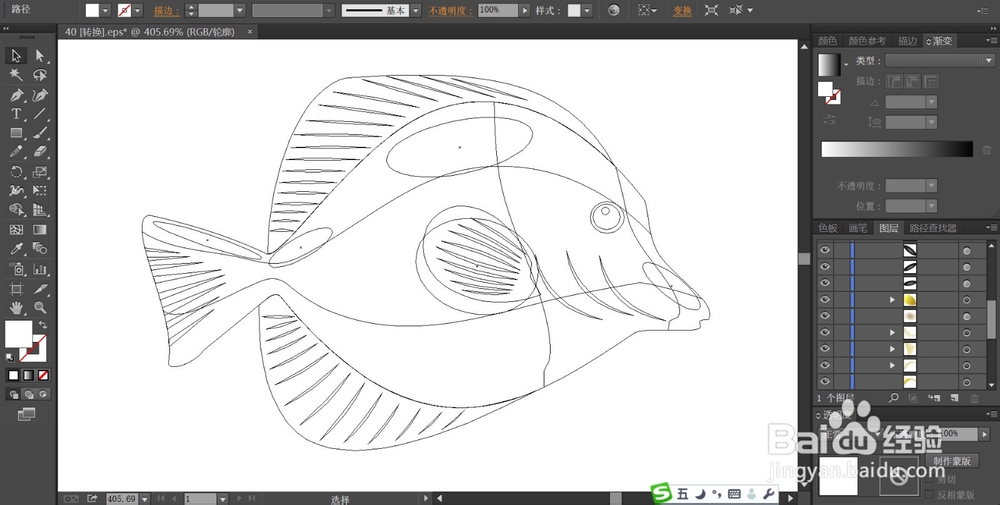1000x505 pixels.
Task: Select the Pencil tool
Action: point(16,152)
